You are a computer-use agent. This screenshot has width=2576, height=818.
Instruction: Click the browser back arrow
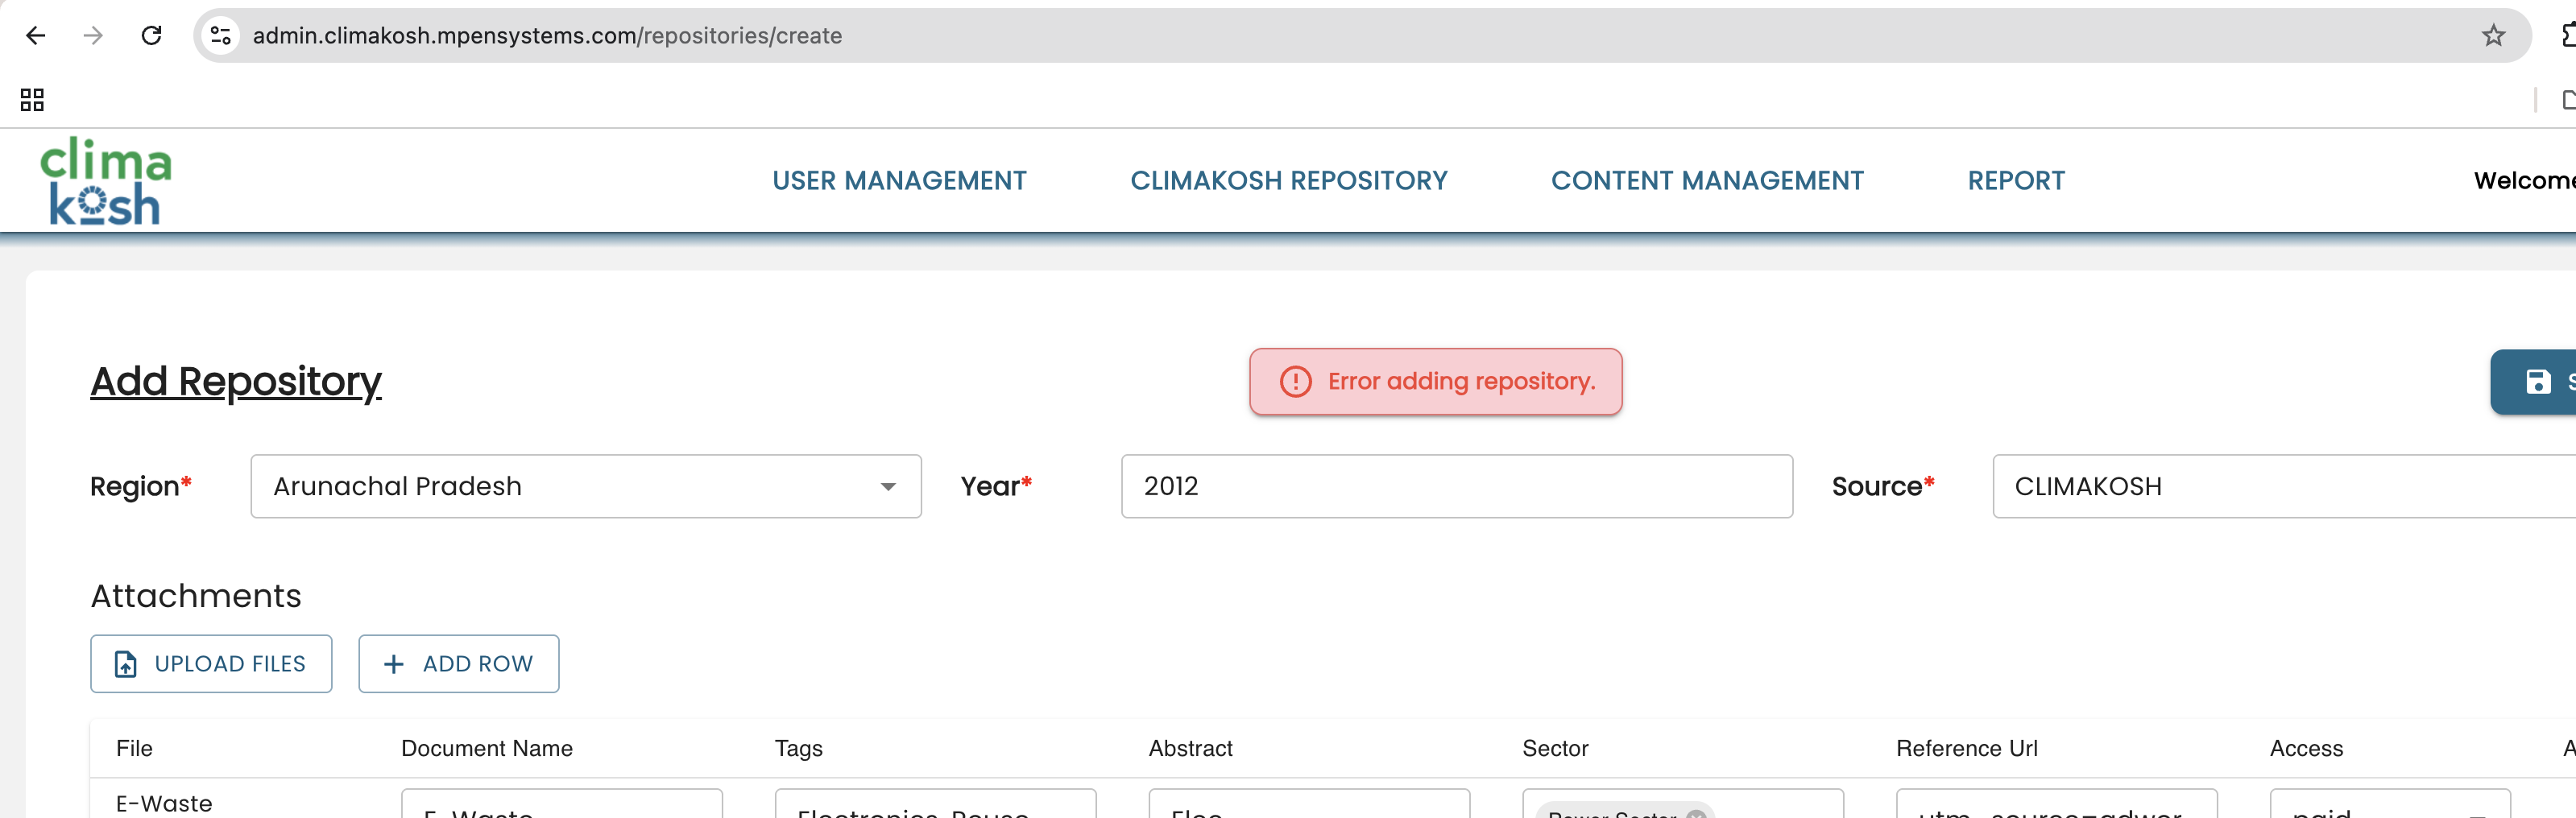click(36, 36)
